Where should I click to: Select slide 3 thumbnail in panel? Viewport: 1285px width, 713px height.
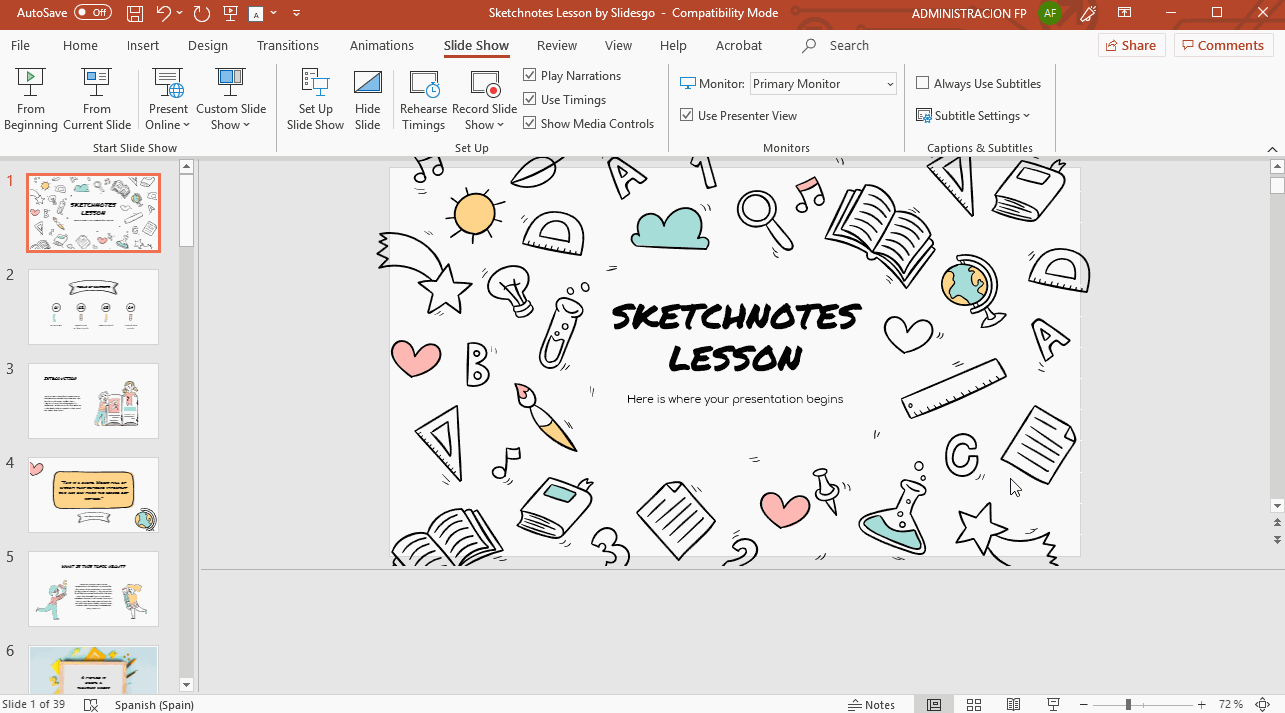(93, 401)
